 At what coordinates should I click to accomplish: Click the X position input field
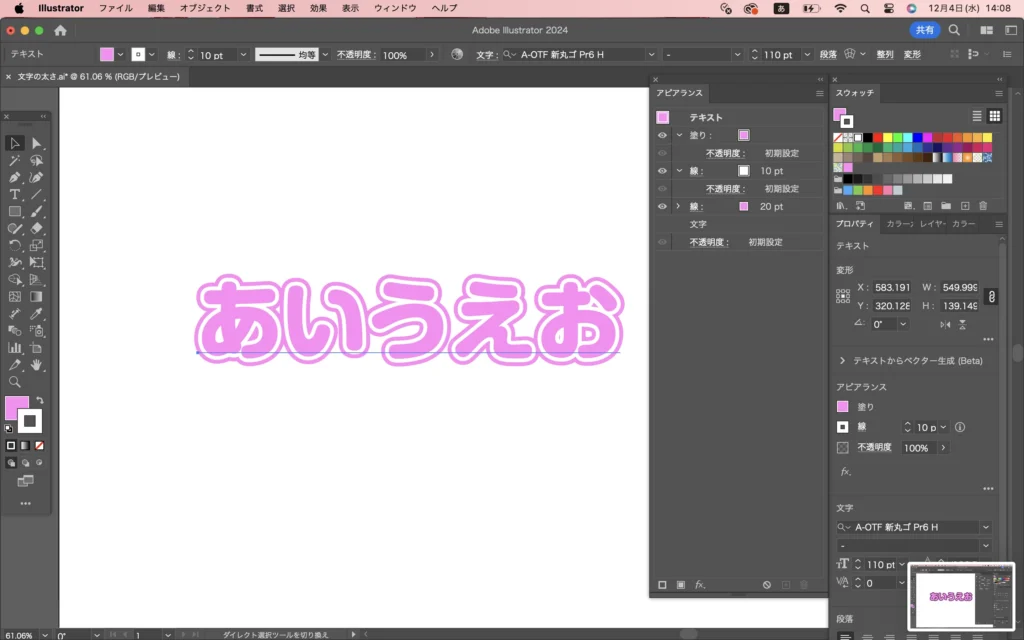[891, 287]
